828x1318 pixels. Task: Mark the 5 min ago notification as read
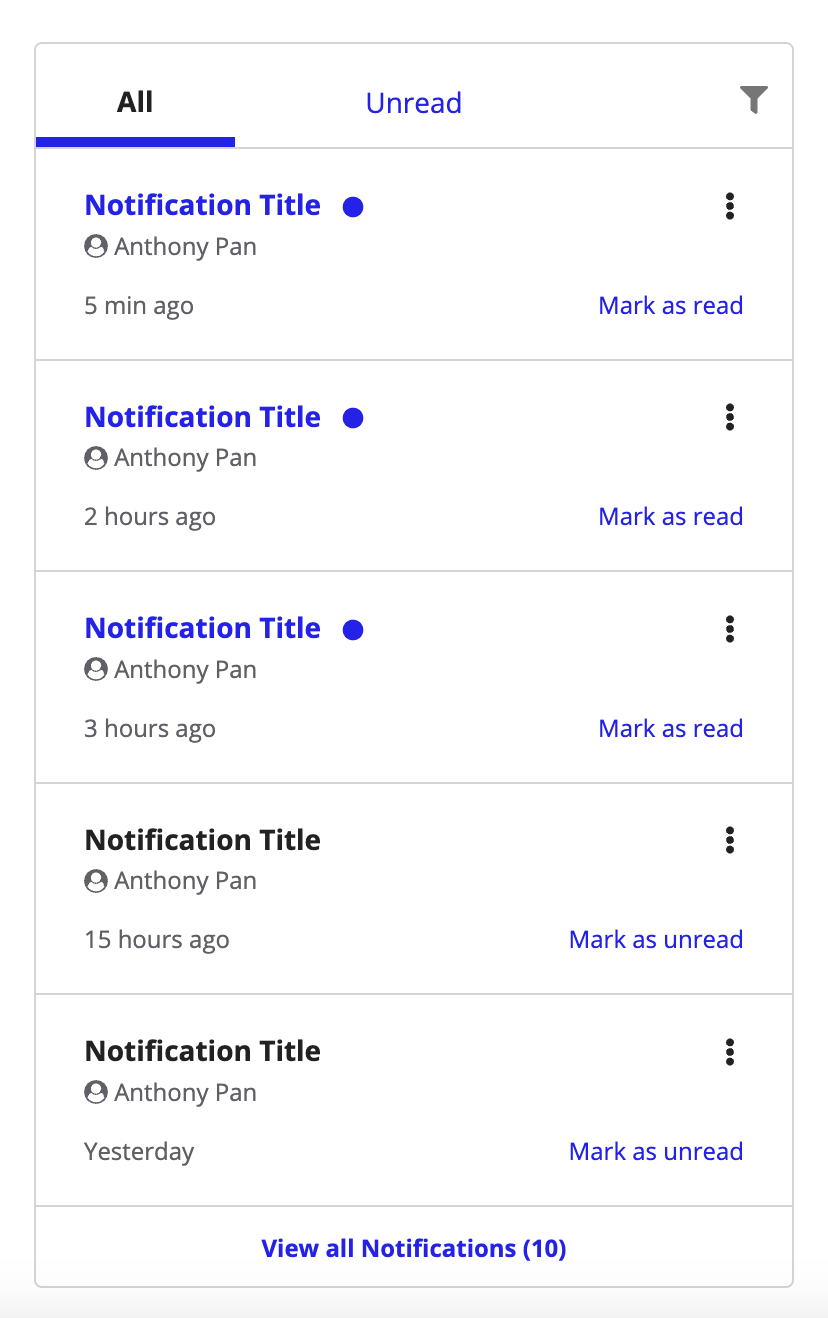point(670,306)
